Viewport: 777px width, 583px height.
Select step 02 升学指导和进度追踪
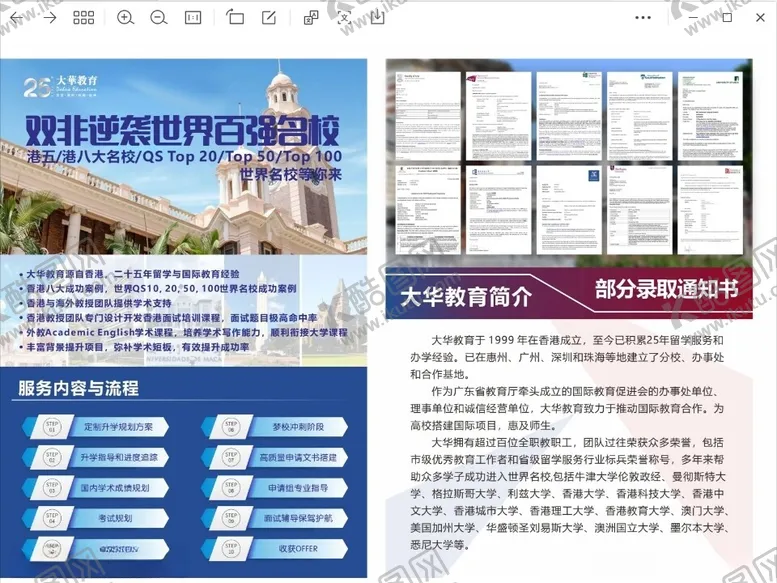96,457
